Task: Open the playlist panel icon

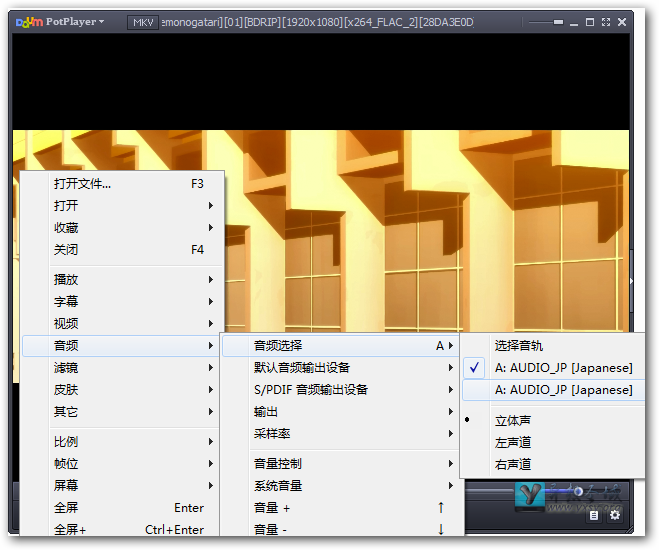Action: coord(595,515)
